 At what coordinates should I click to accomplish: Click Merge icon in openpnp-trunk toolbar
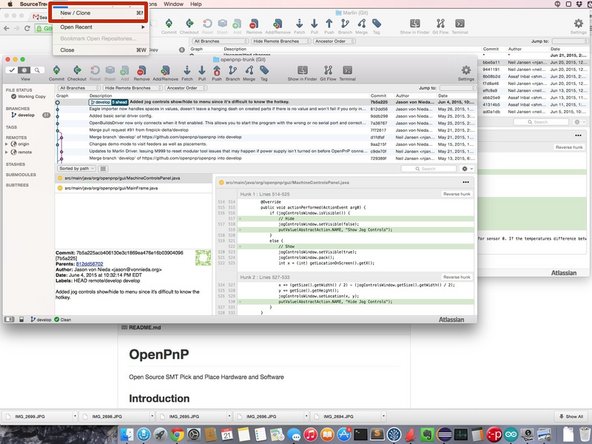249,72
